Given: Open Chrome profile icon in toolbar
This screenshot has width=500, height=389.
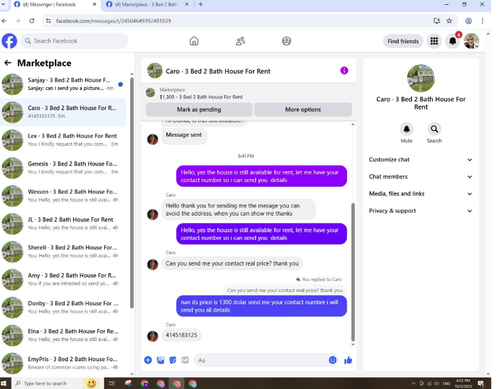Looking at the screenshot, I should (468, 21).
